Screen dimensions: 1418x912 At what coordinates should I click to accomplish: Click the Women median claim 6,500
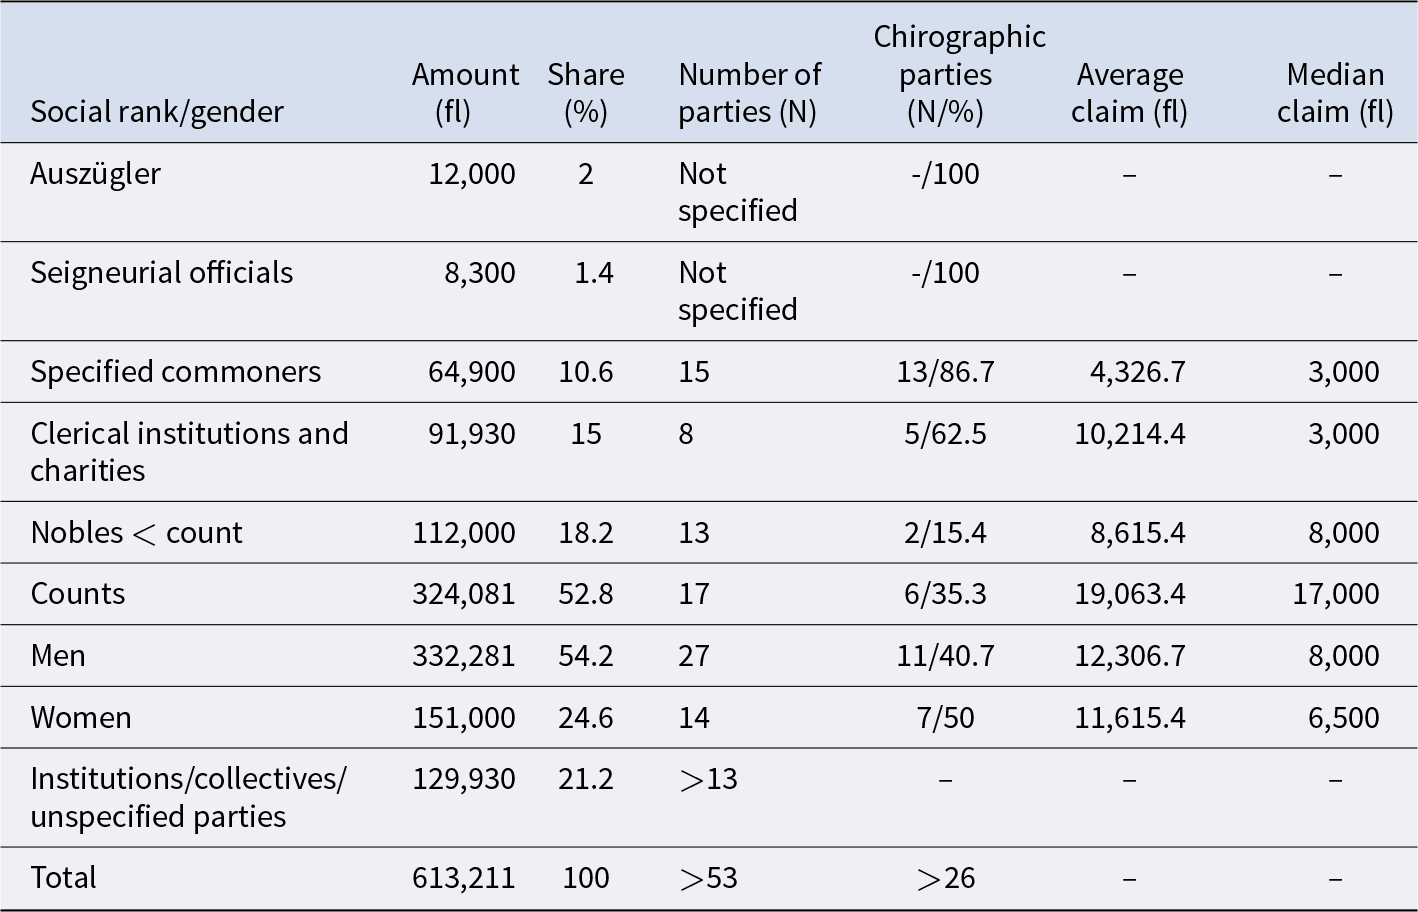click(x=1343, y=718)
